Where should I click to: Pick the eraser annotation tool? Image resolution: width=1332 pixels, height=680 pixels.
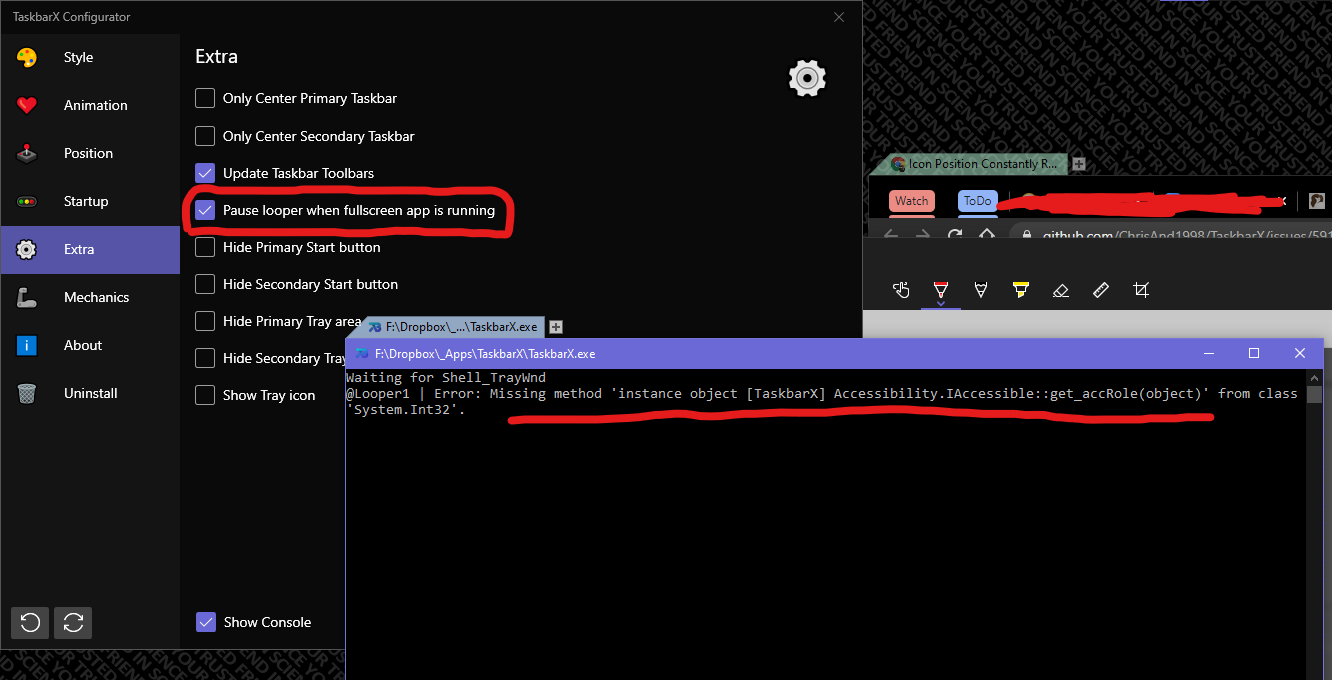tap(1061, 289)
